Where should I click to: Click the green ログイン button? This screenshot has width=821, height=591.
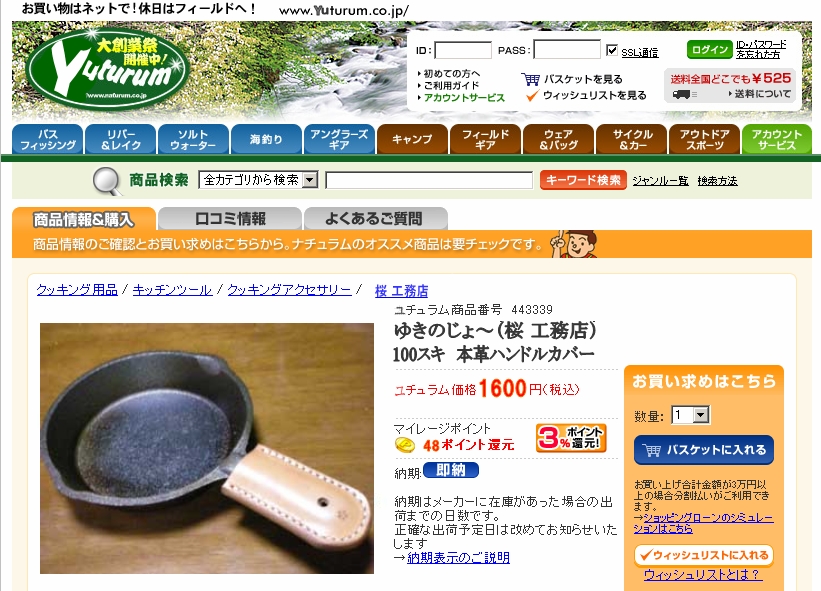pos(709,50)
